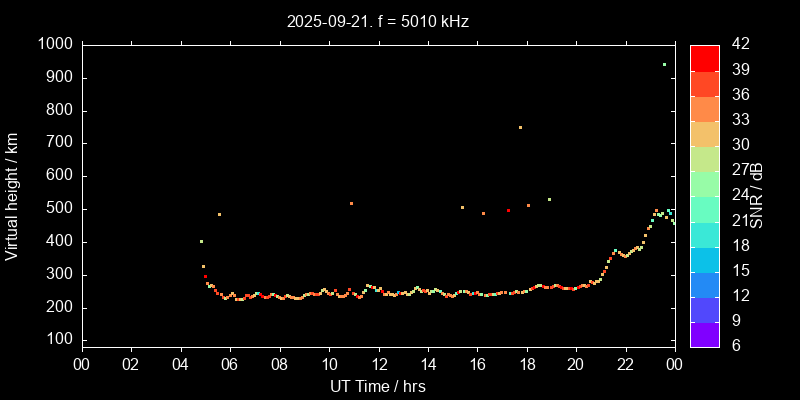The image size is (800, 400).
Task: Click the plot title showing 2025-09-21 5010 kHz
Action: pos(377,20)
